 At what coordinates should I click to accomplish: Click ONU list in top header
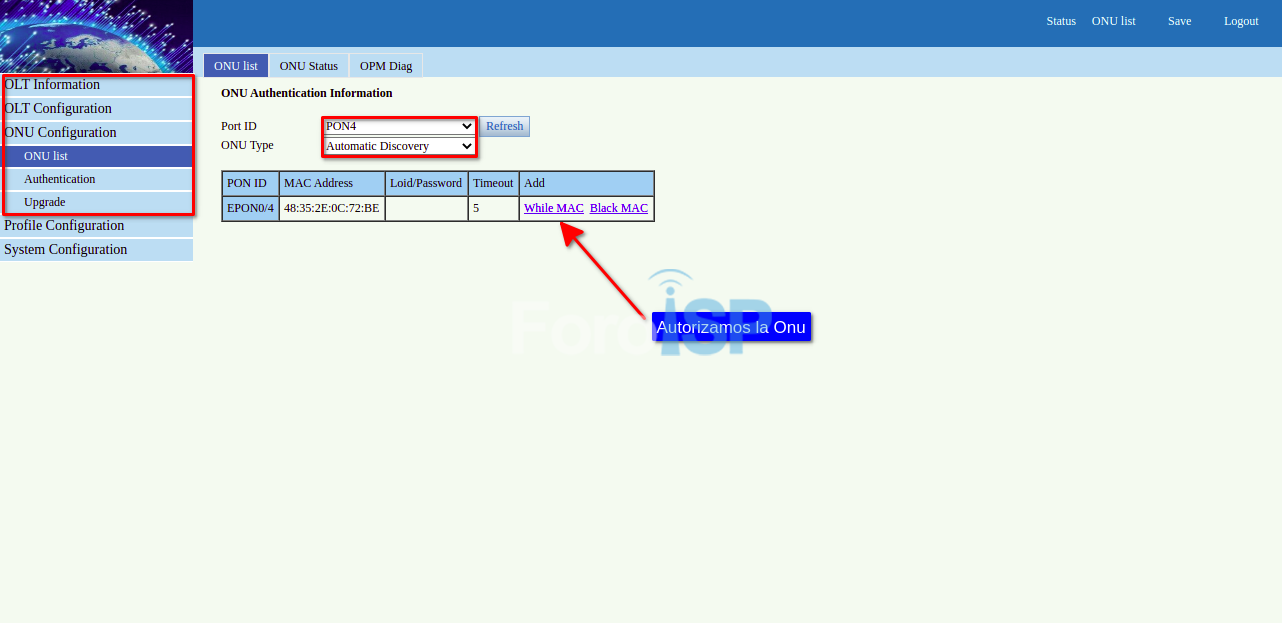1113,21
